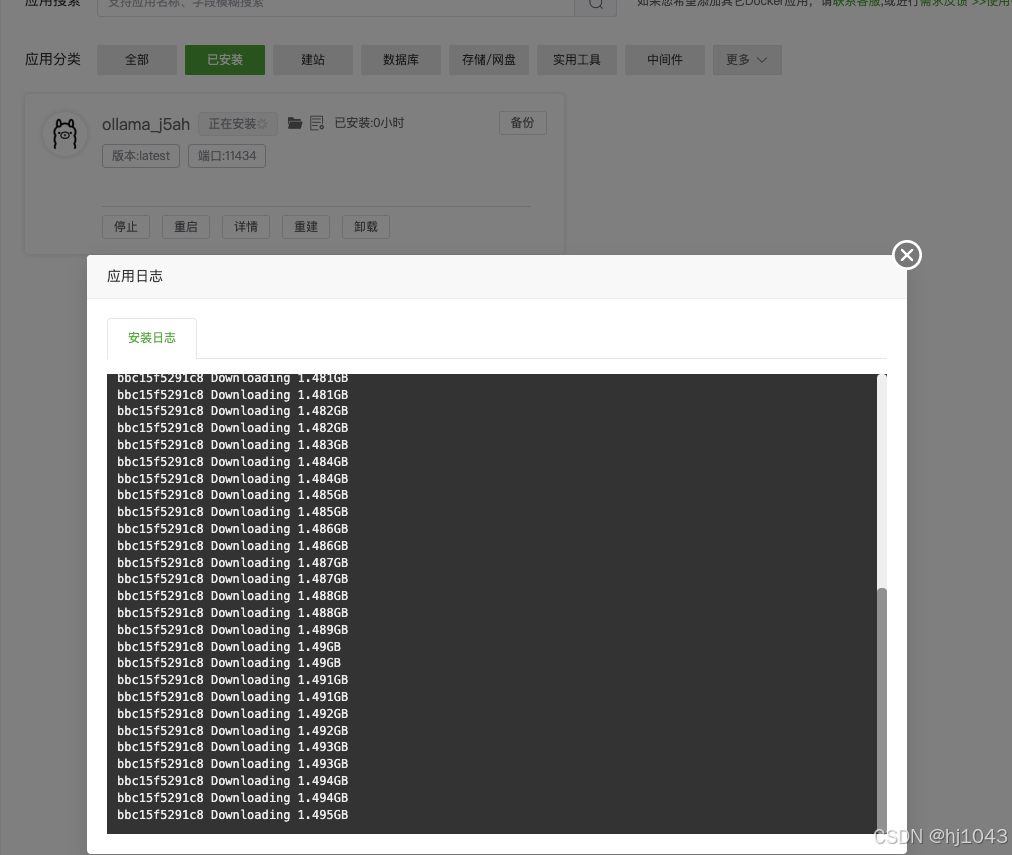This screenshot has width=1012, height=855.
Task: Click the ollama llama app logo
Action: coord(65,134)
